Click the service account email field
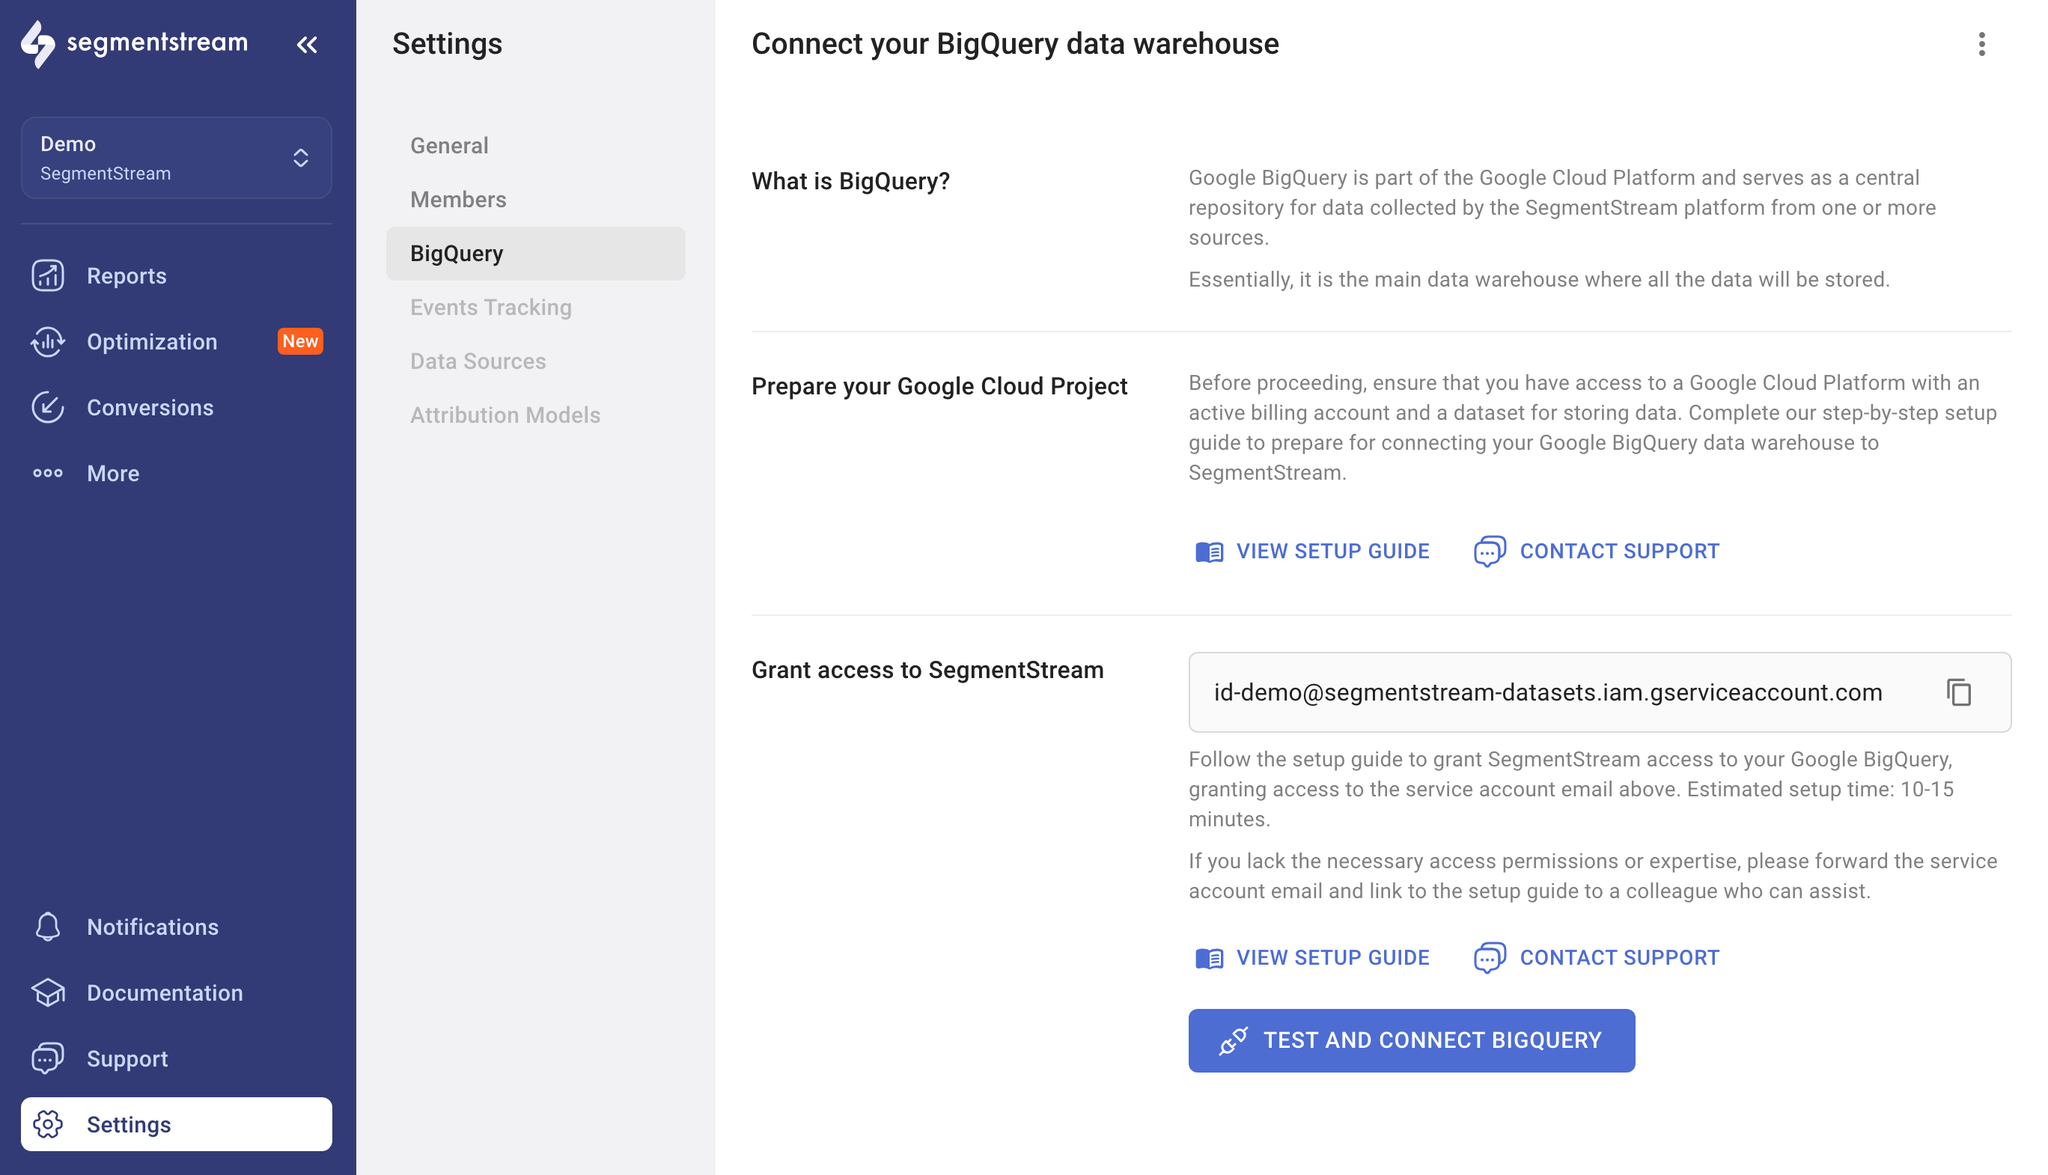Image resolution: width=2048 pixels, height=1175 pixels. point(1599,692)
